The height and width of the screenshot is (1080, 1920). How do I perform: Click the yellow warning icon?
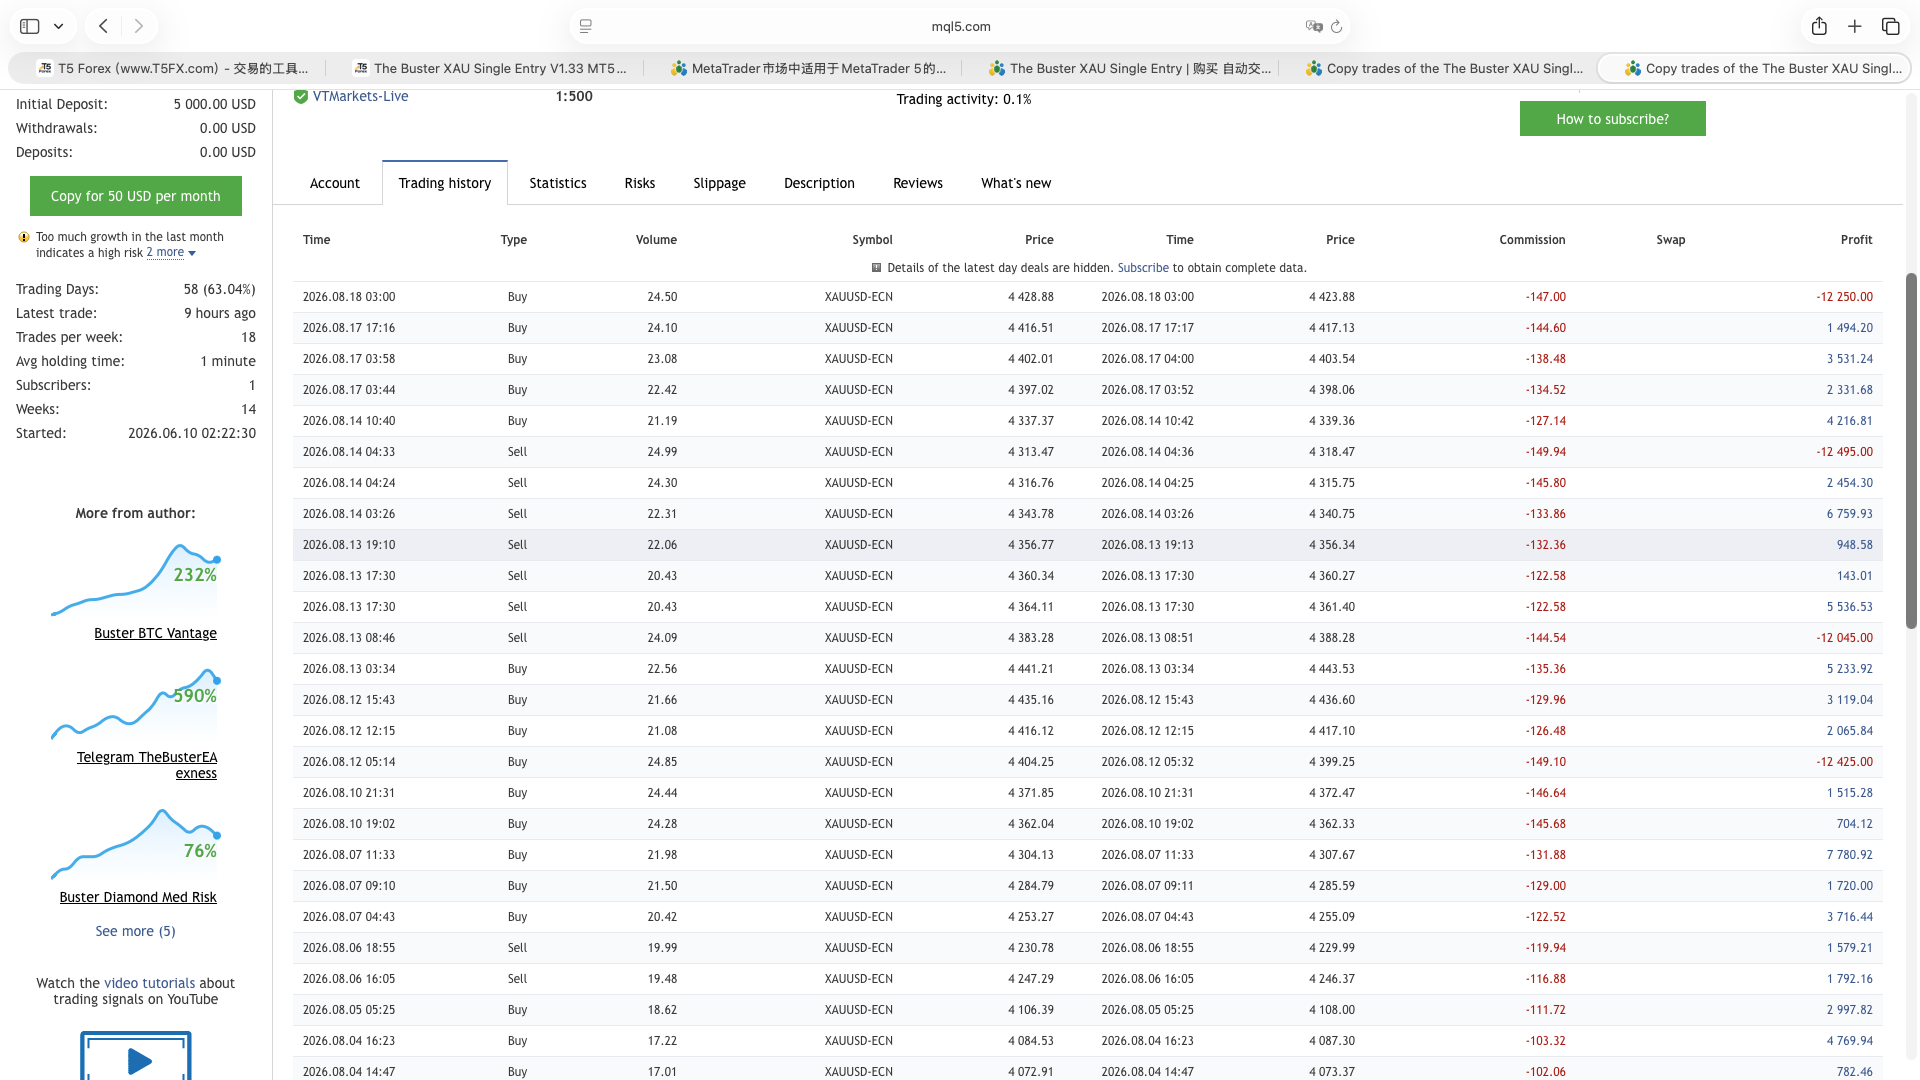click(x=24, y=237)
